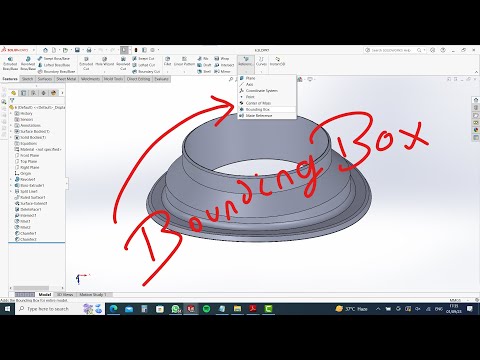Select the Wrap feature tool
This screenshot has height=360, width=480.
point(222,58)
